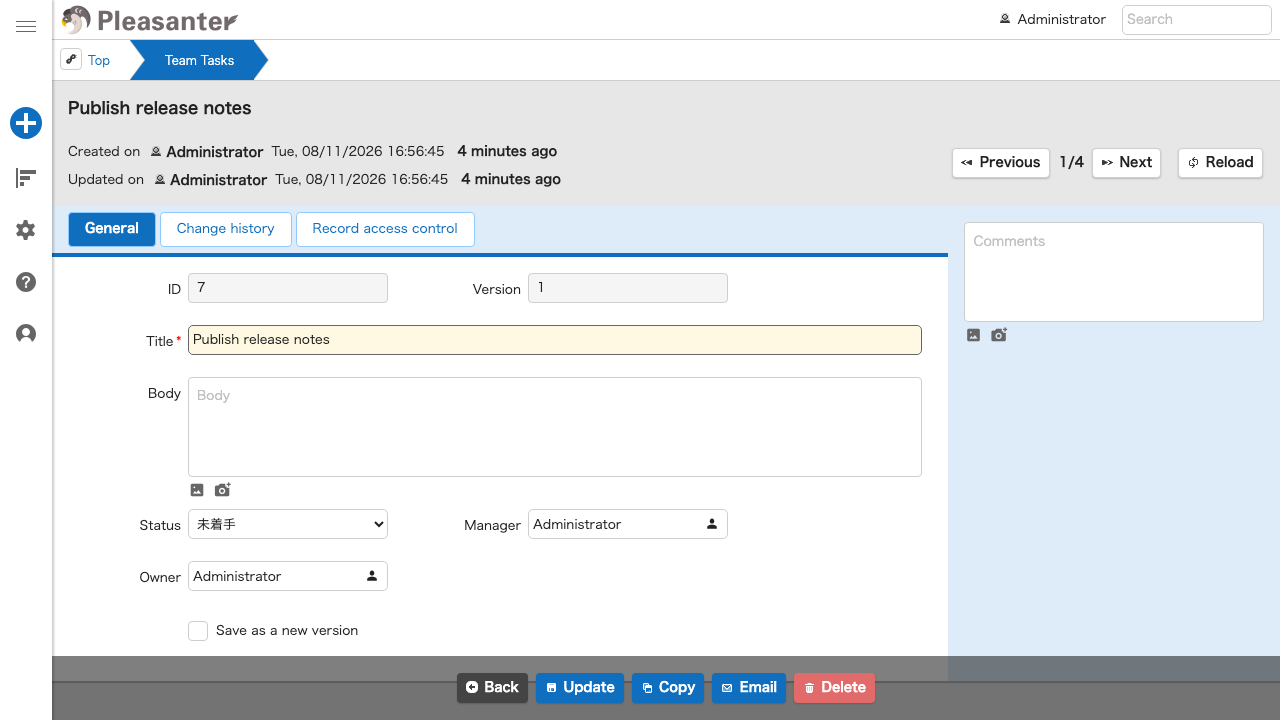Click the Copy button
Viewport: 1280px width, 720px height.
click(668, 688)
